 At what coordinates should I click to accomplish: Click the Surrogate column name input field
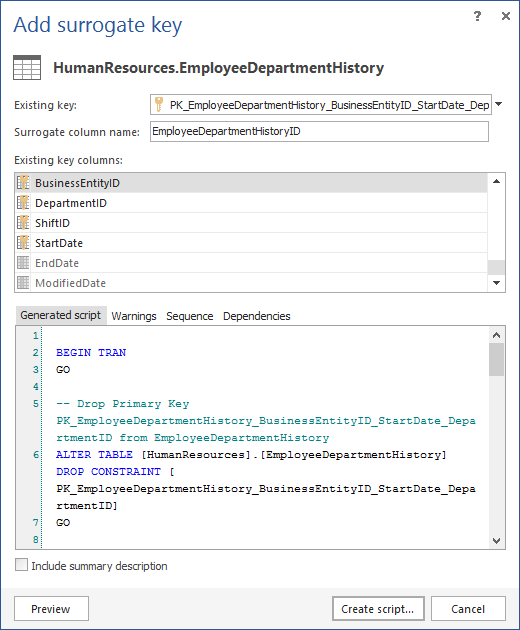coord(319,131)
